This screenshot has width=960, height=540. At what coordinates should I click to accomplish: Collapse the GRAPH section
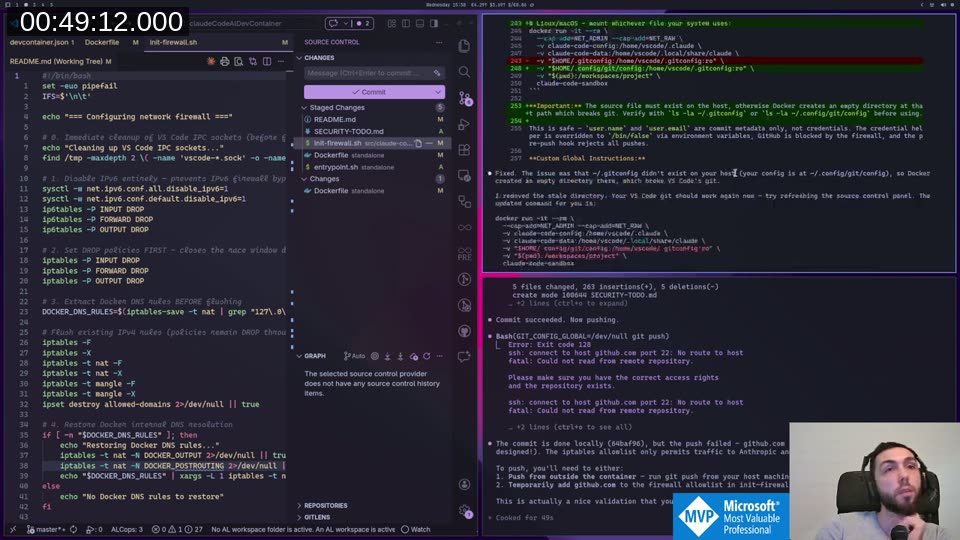click(299, 356)
